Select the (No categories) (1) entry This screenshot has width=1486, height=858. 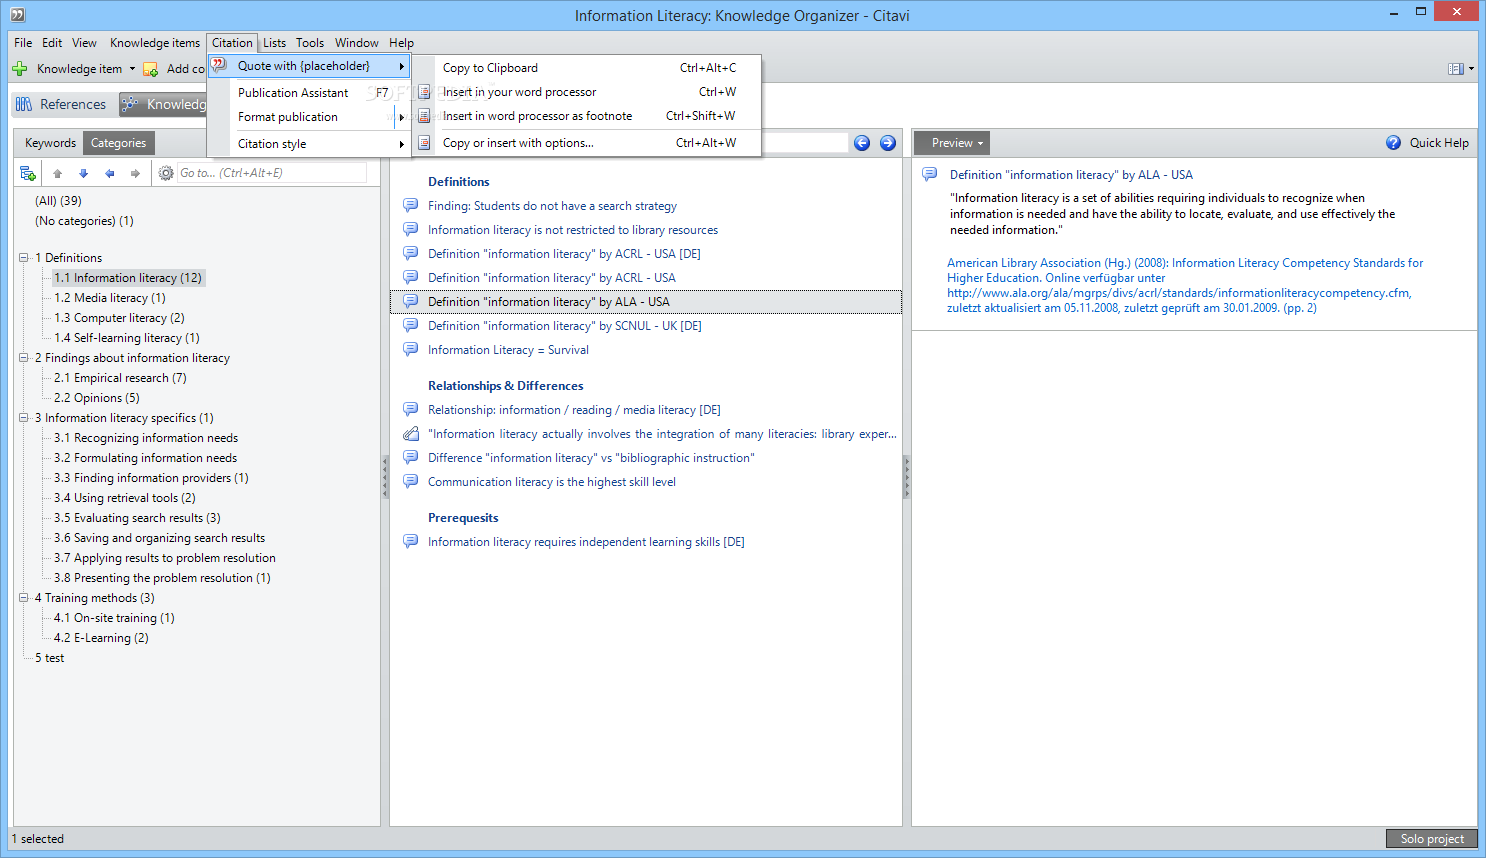click(84, 221)
